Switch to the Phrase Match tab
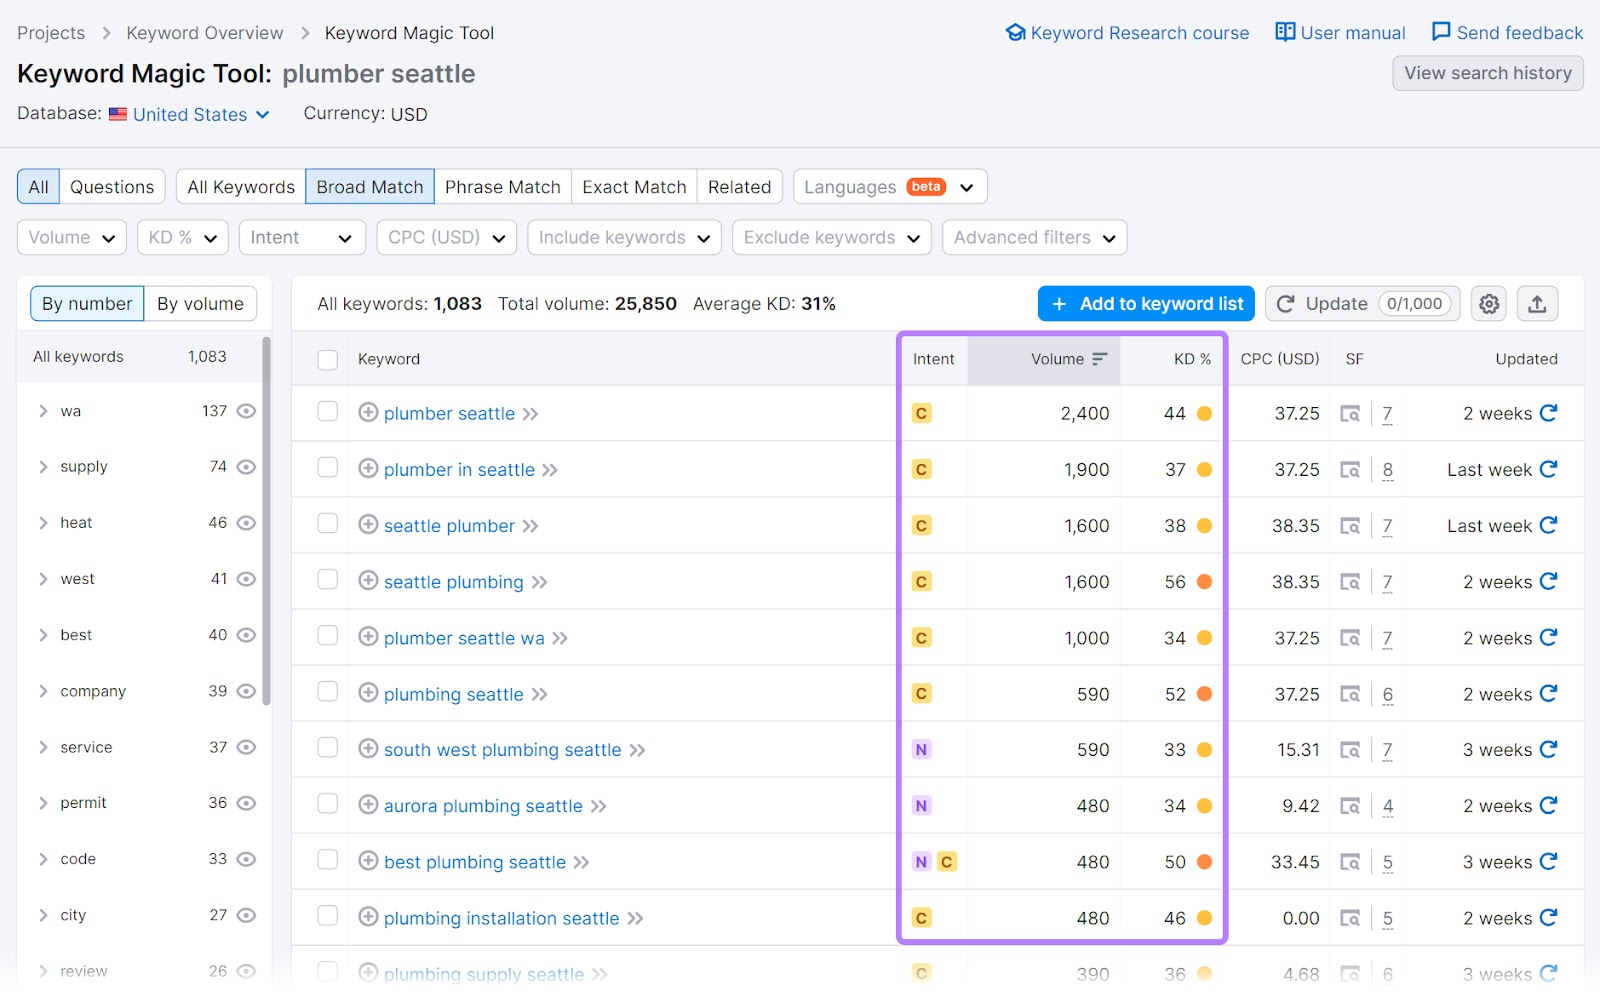1600x997 pixels. (x=502, y=186)
